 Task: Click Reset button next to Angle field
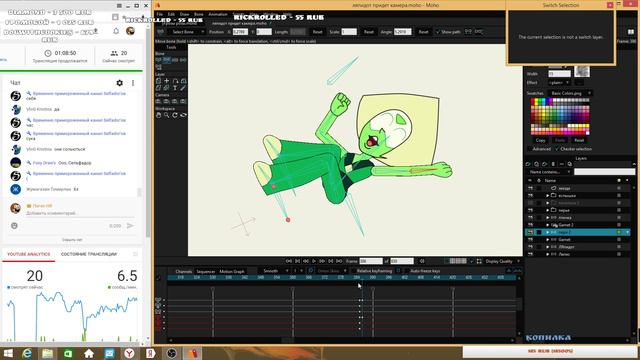click(x=423, y=31)
